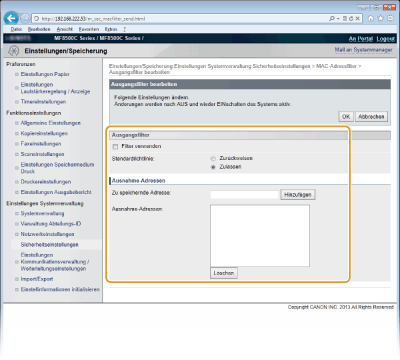Click inside the Ausnahme-Adressen list box
The width and height of the screenshot is (400, 360).
click(260, 236)
